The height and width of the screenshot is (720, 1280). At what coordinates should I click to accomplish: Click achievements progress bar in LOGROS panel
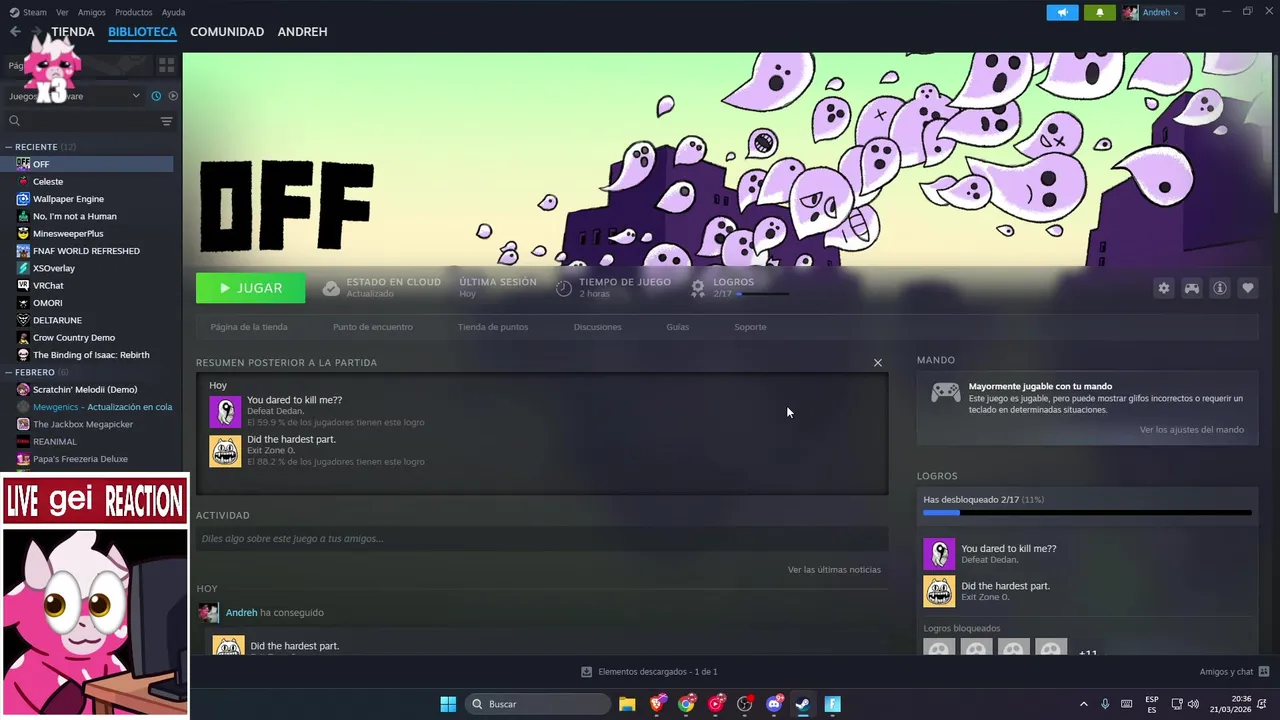click(x=1087, y=513)
